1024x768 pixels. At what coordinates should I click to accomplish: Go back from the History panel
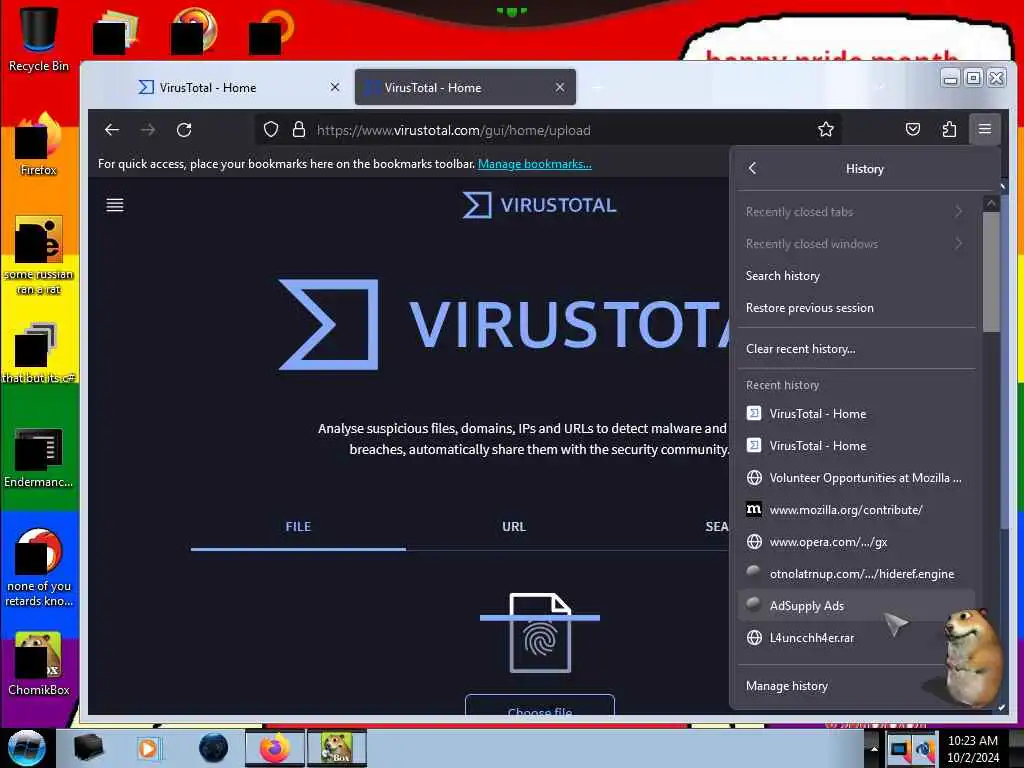pos(752,168)
